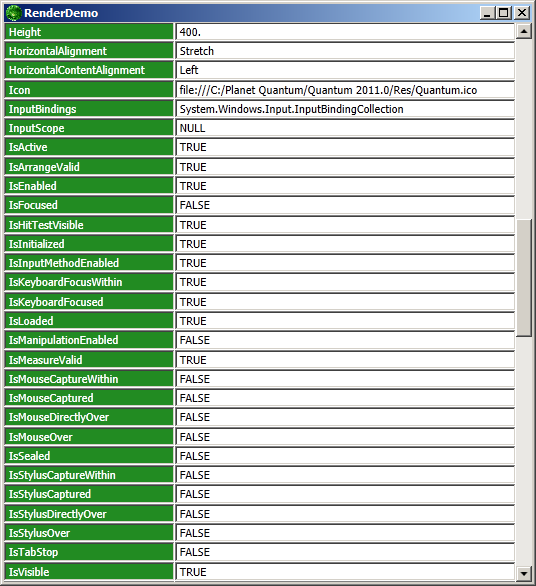Select the InputBindings value field

tap(345, 109)
